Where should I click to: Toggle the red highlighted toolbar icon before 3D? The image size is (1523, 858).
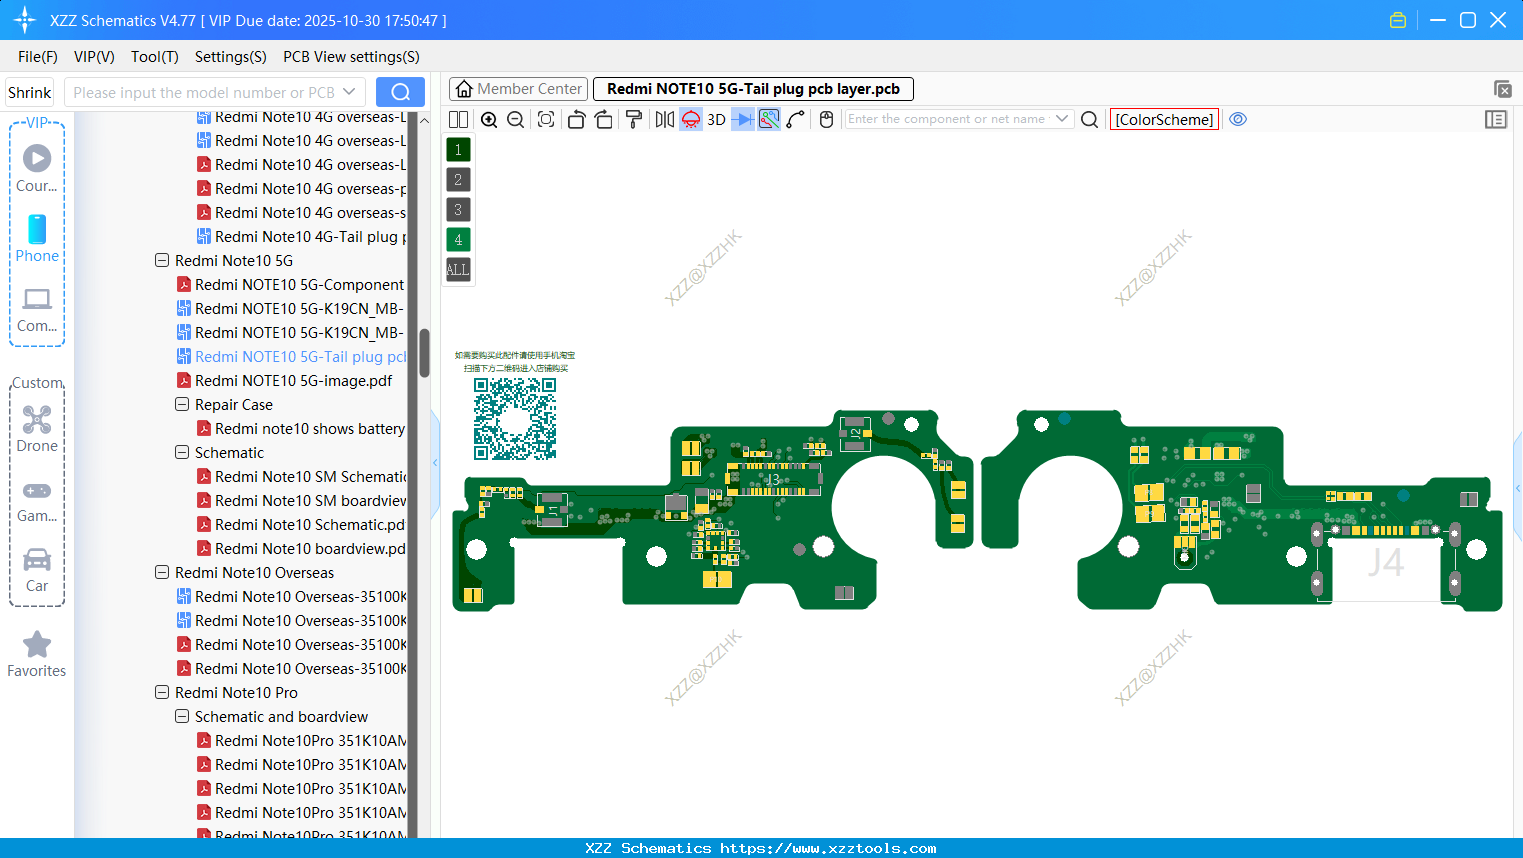[691, 120]
